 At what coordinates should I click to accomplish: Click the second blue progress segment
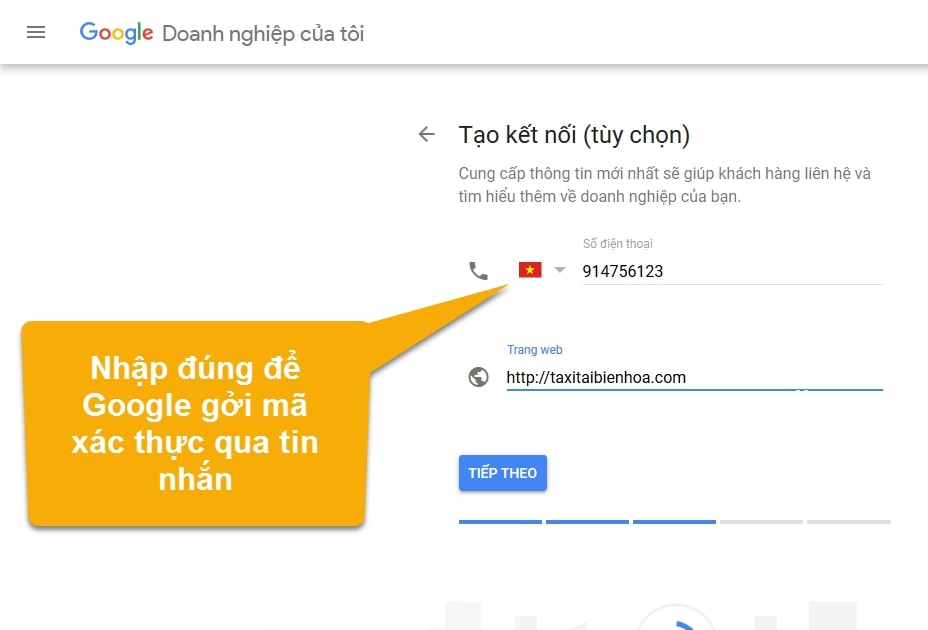[x=587, y=522]
